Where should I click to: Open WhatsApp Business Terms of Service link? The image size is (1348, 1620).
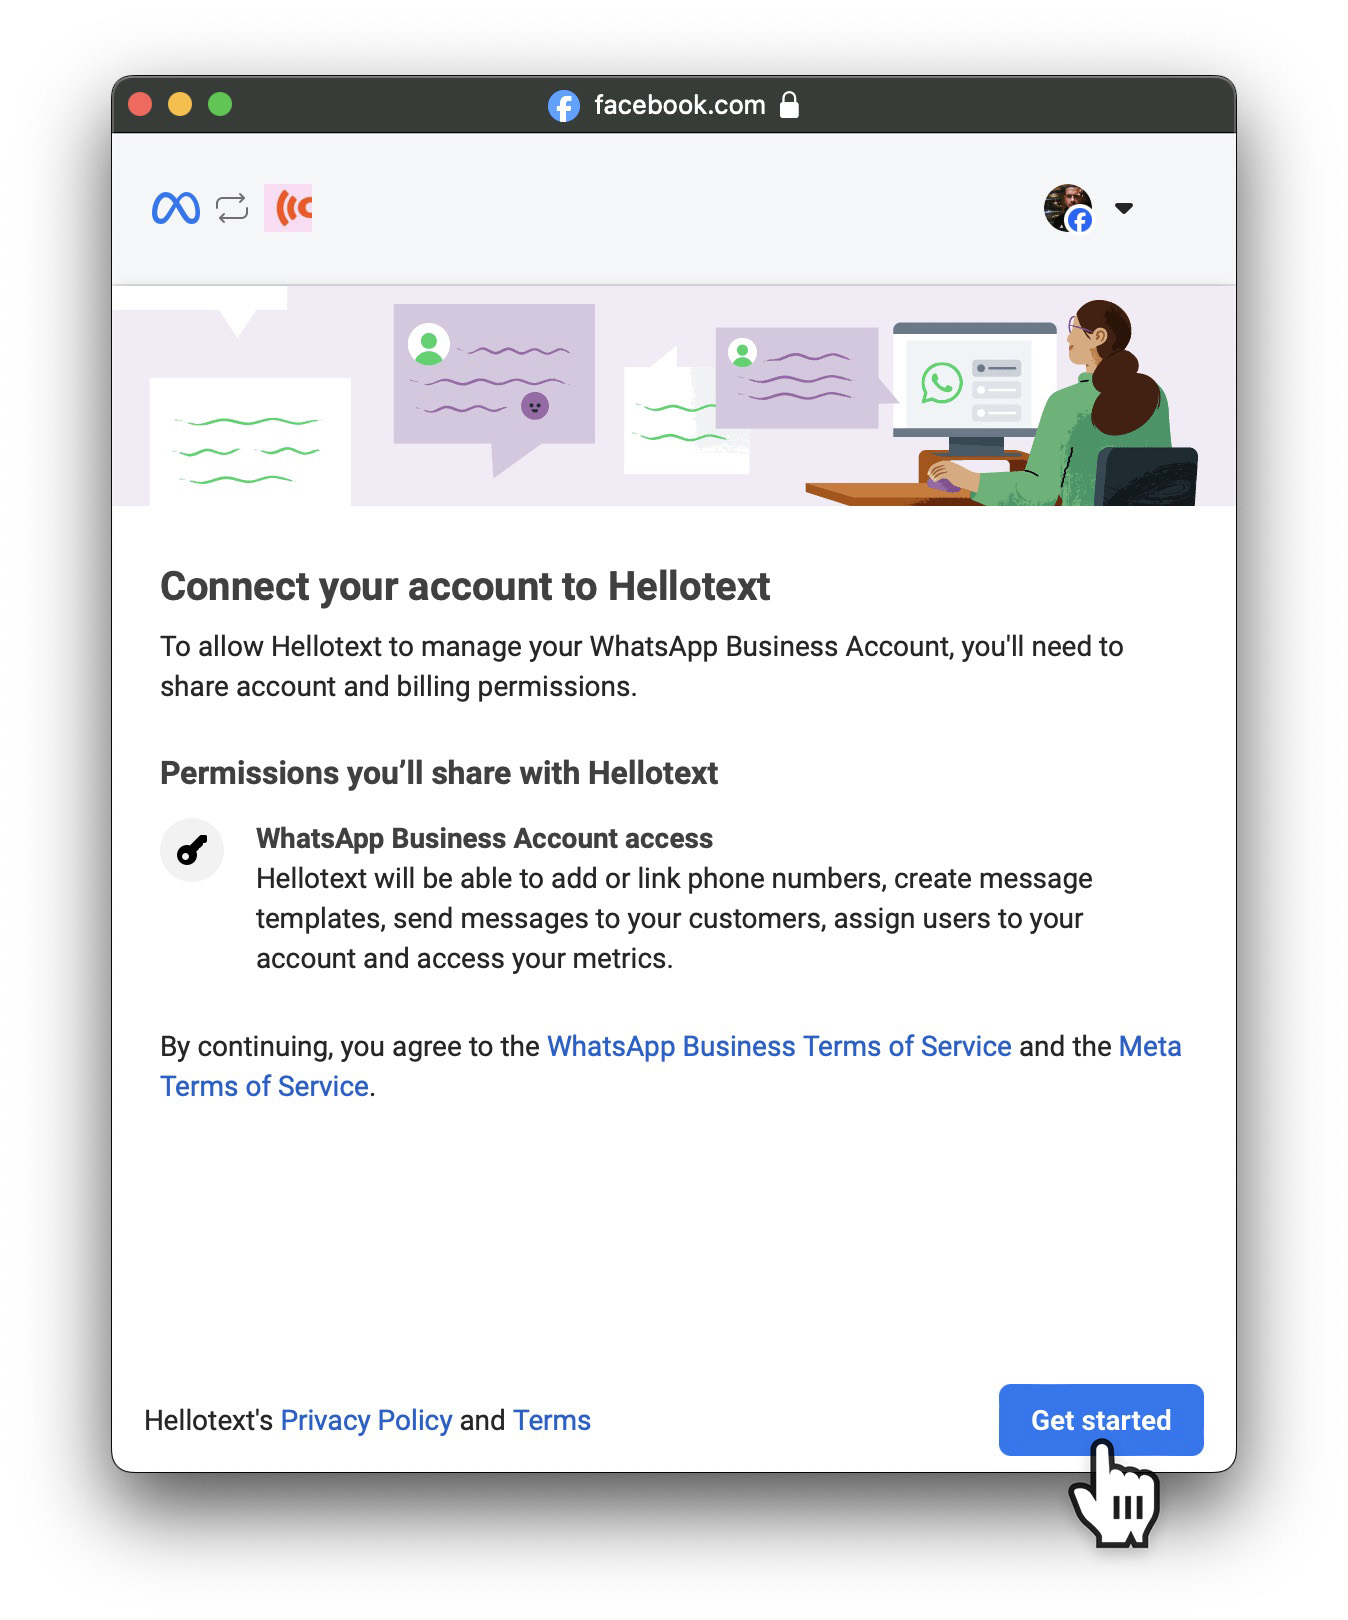(779, 1046)
